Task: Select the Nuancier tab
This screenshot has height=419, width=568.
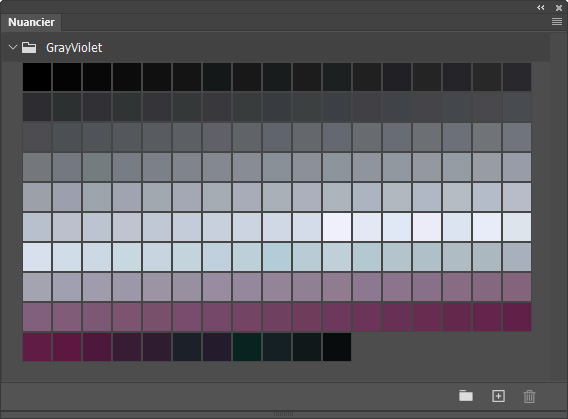Action: [x=31, y=22]
